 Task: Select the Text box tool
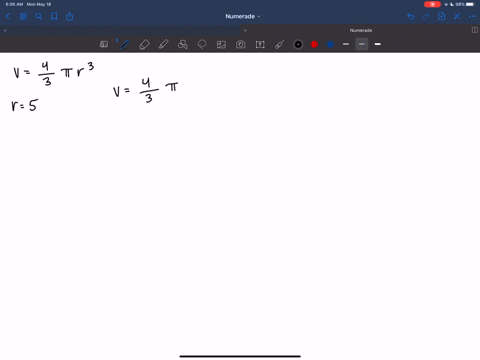point(260,44)
